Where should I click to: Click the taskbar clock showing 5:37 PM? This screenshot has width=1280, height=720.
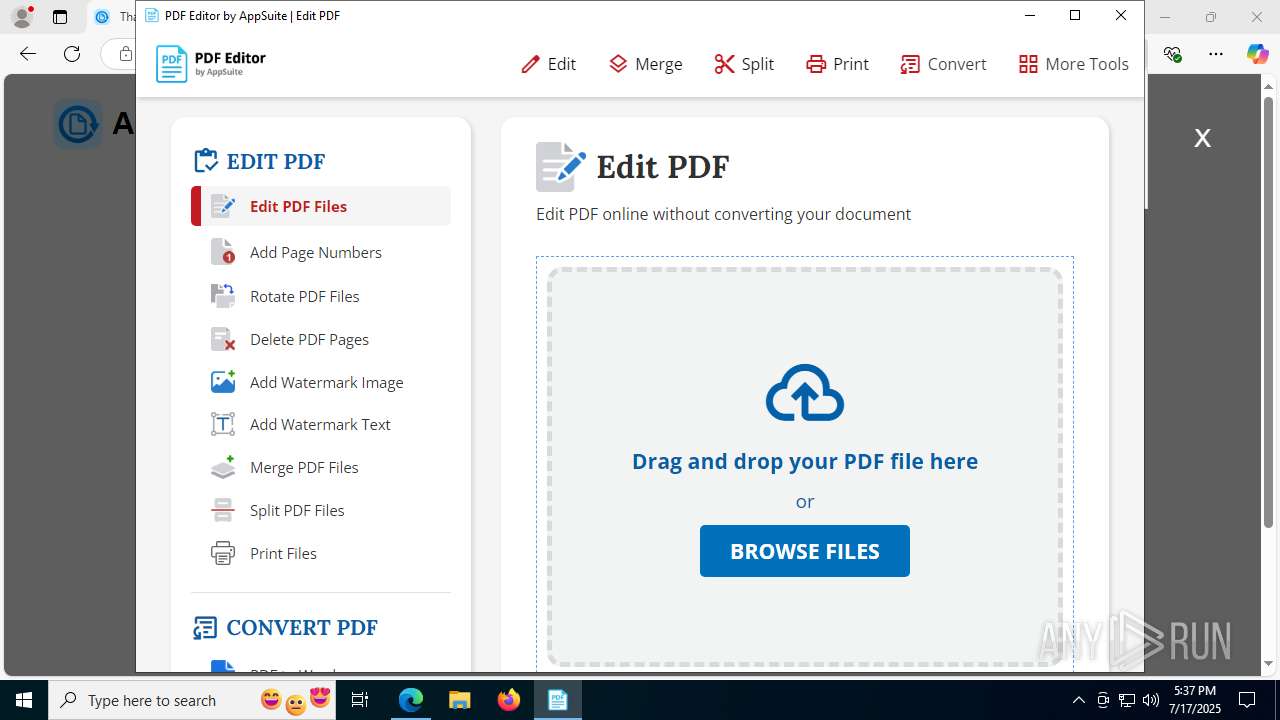tap(1194, 700)
